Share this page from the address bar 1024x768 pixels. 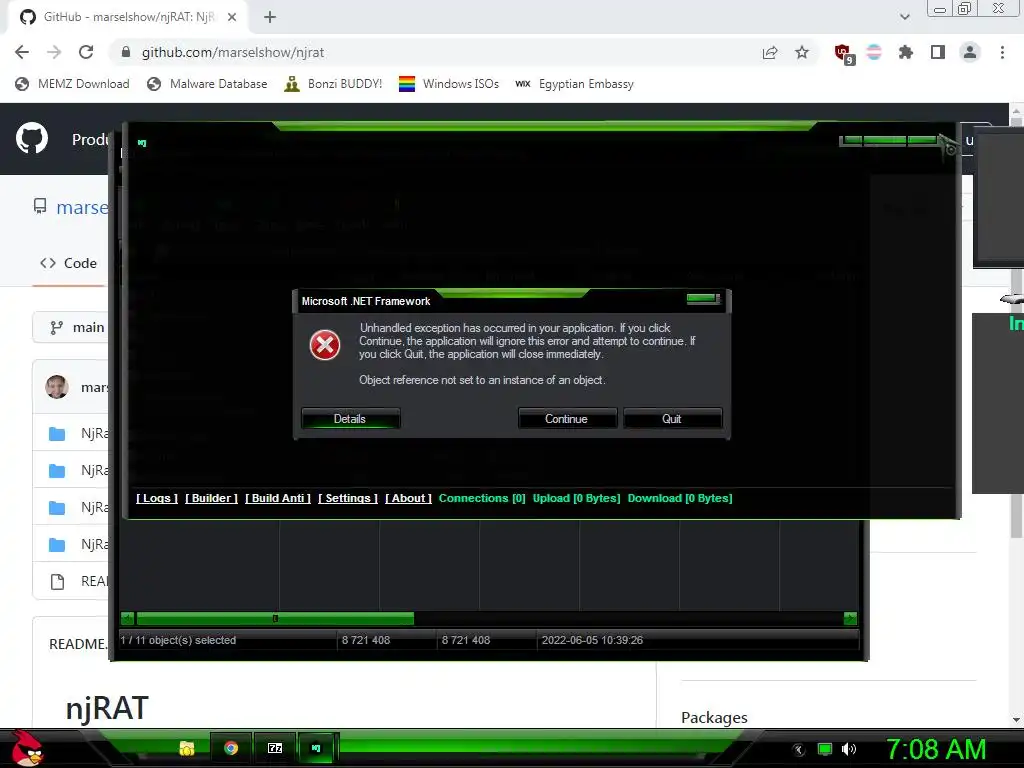coord(770,52)
